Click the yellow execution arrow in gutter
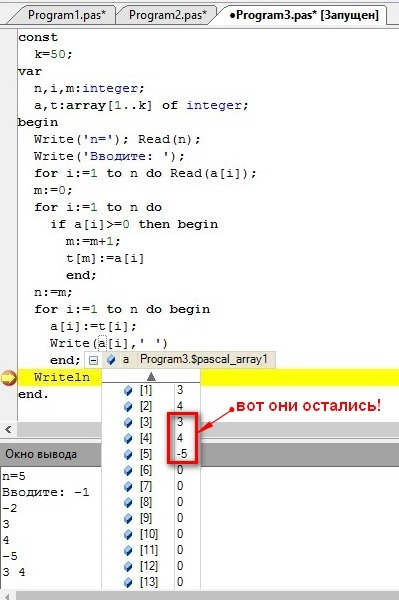Screen dimensions: 399x600 coord(8,377)
